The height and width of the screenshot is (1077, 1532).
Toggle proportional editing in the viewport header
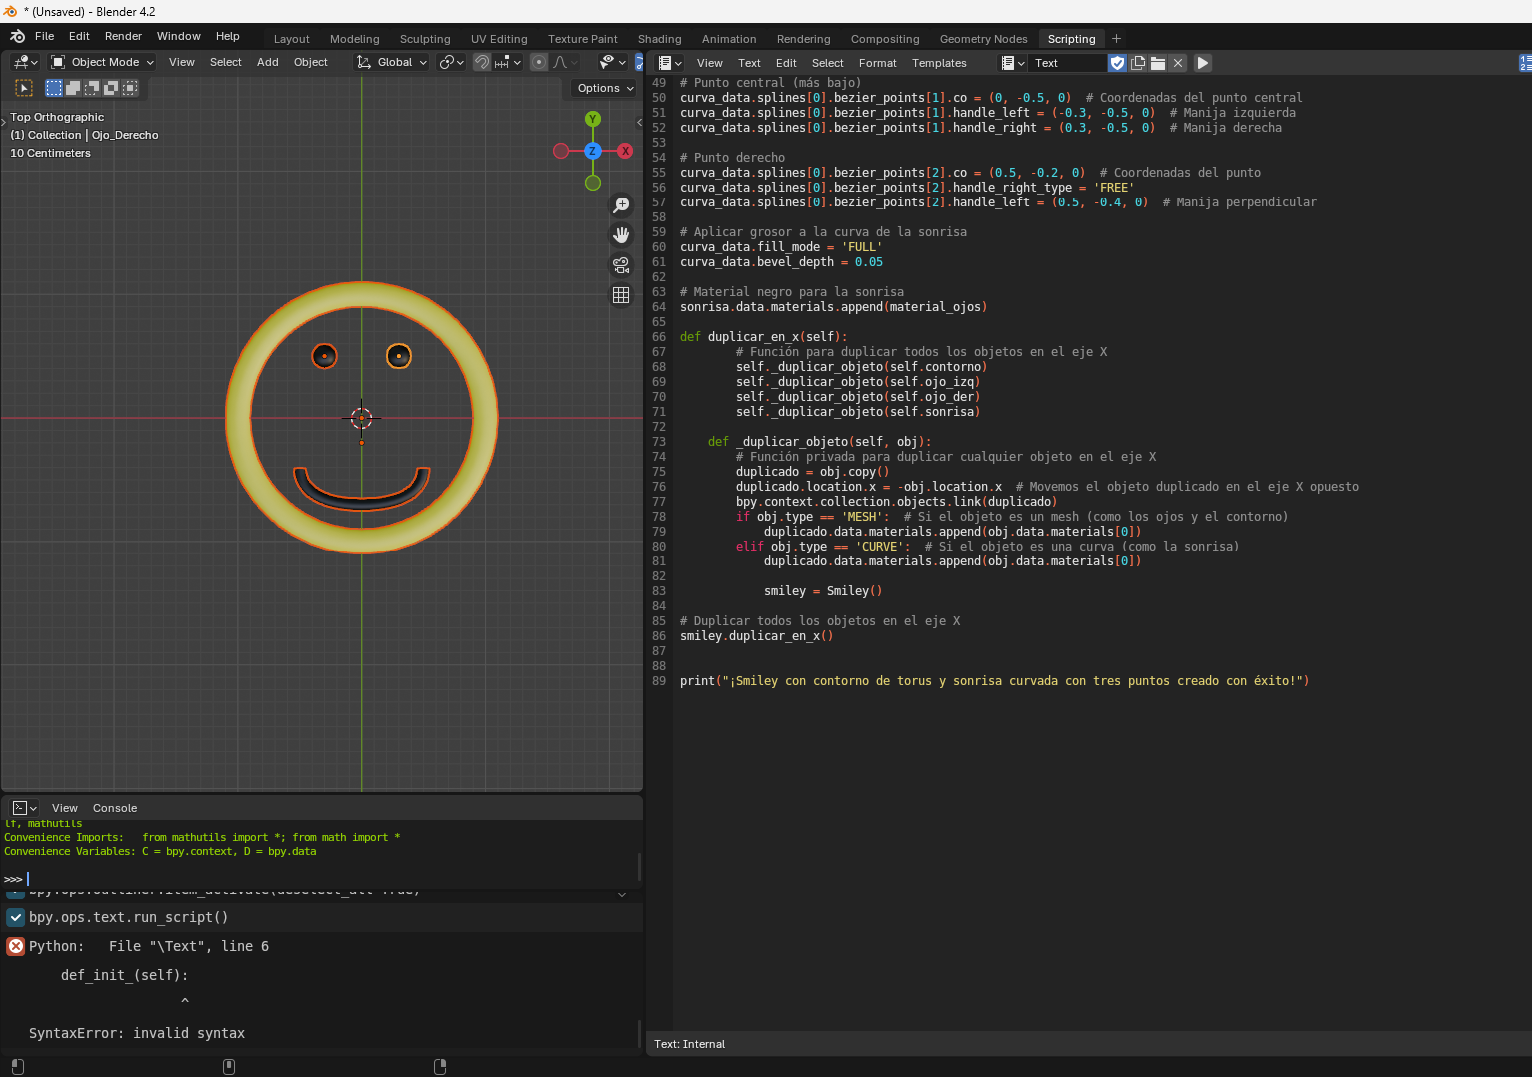(x=539, y=62)
